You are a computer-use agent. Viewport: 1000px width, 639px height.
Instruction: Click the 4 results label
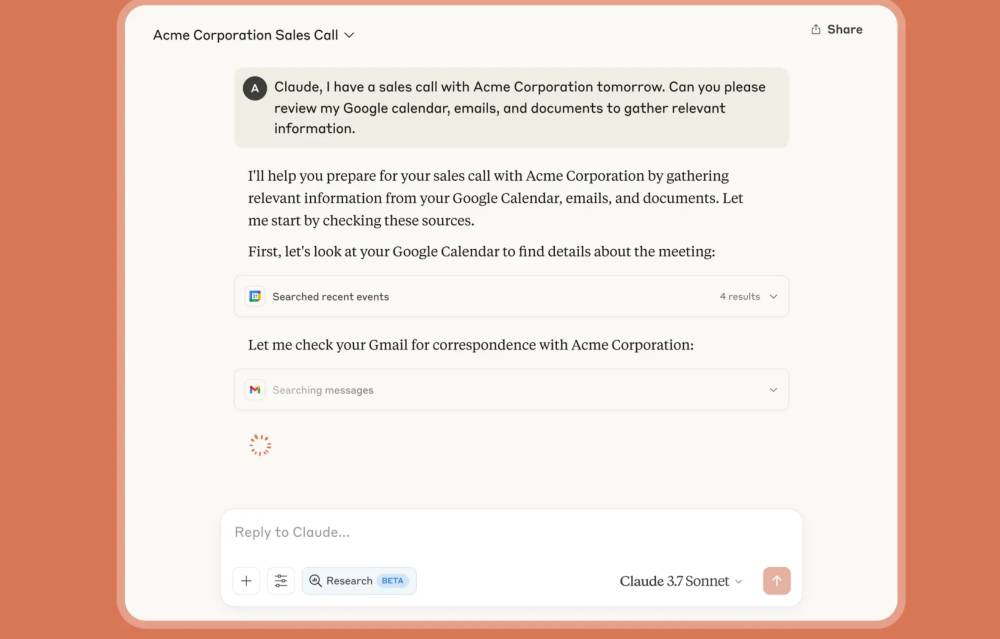(x=740, y=297)
